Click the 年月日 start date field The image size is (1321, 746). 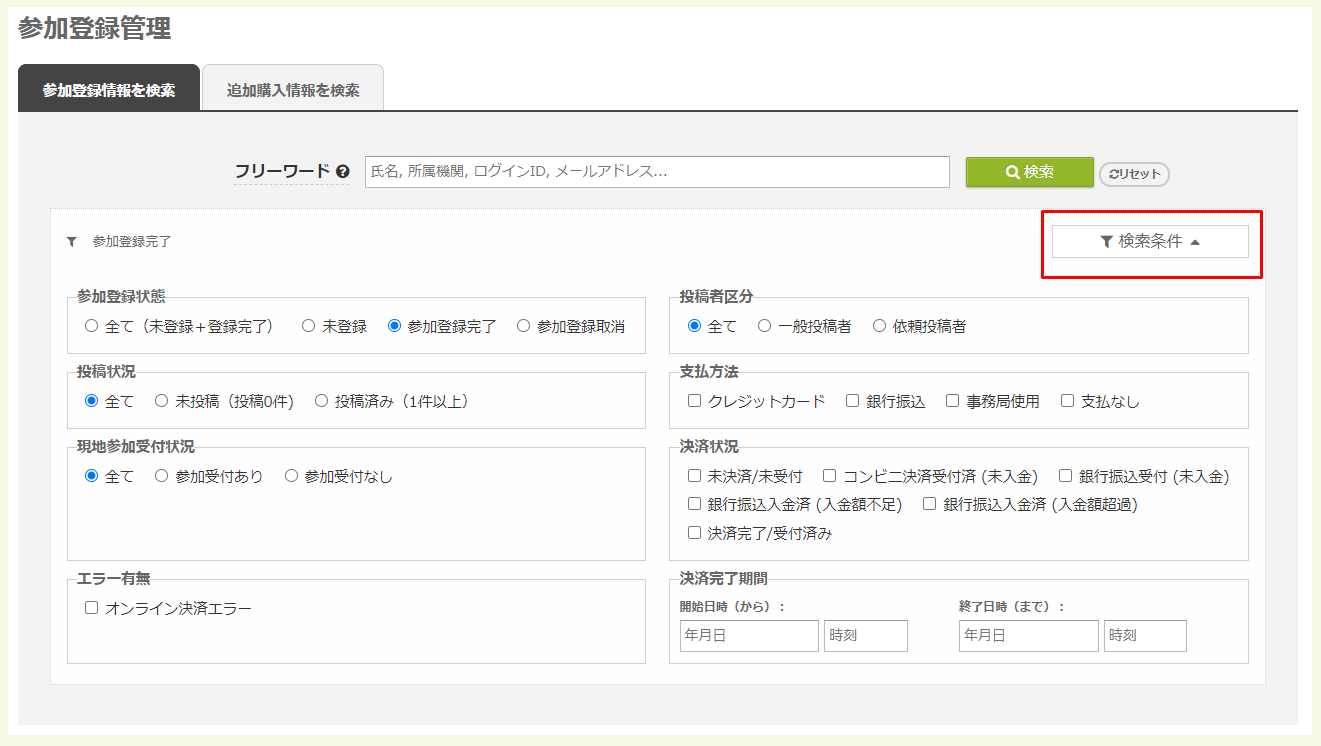coord(748,635)
